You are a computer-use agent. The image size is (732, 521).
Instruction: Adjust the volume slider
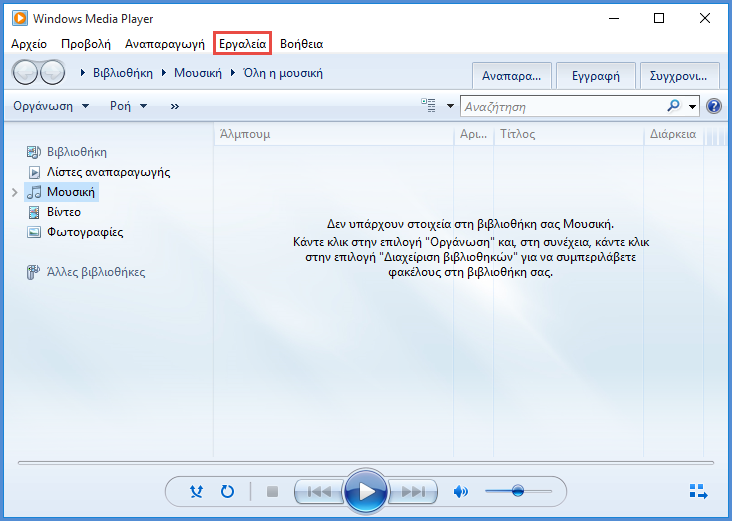[x=518, y=491]
